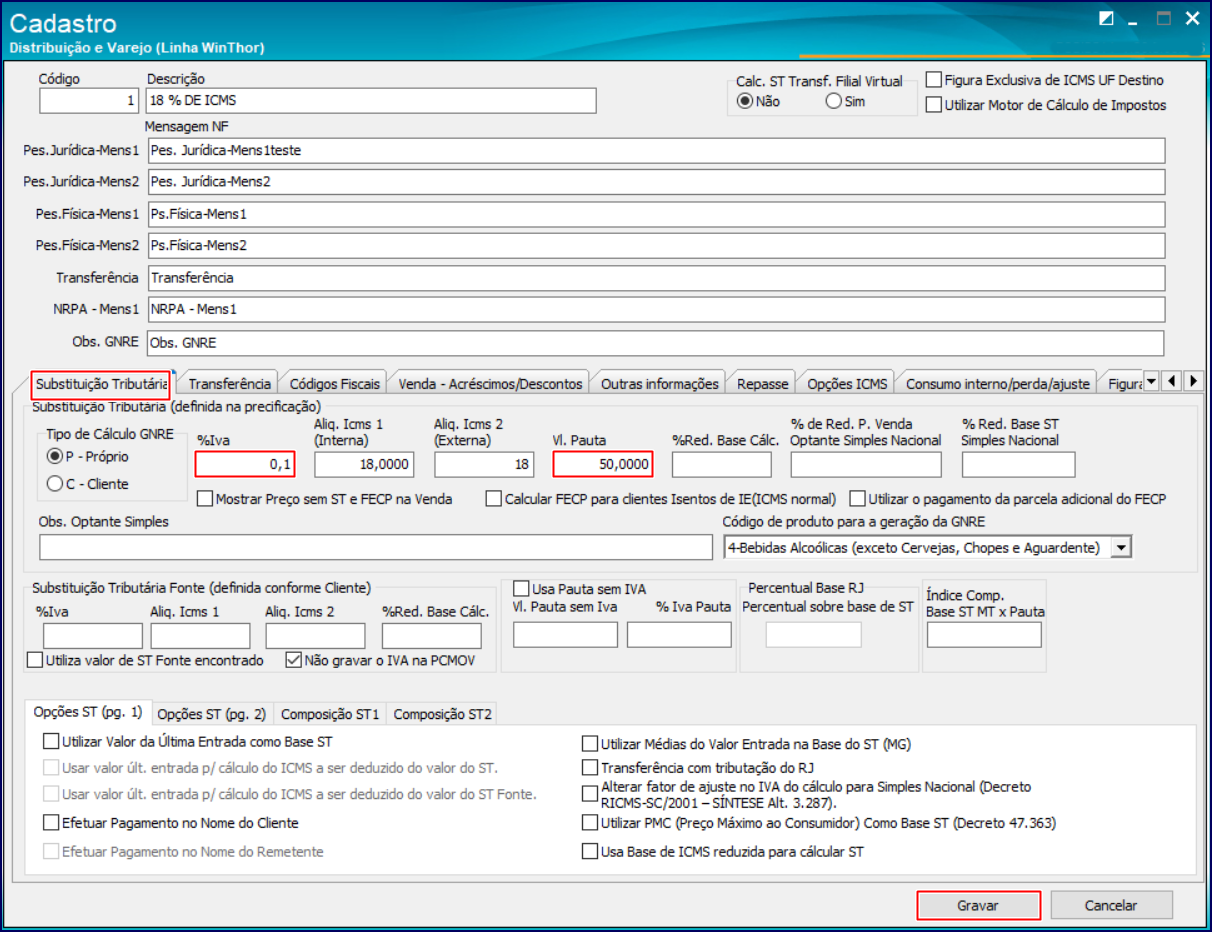Open the Outras informações tab
Screen dimensions: 1212x932
click(659, 383)
